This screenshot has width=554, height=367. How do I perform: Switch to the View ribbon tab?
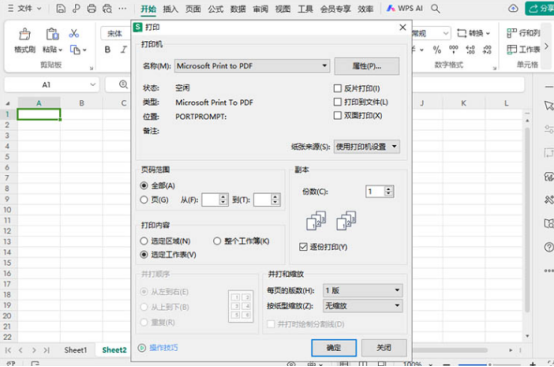283,9
